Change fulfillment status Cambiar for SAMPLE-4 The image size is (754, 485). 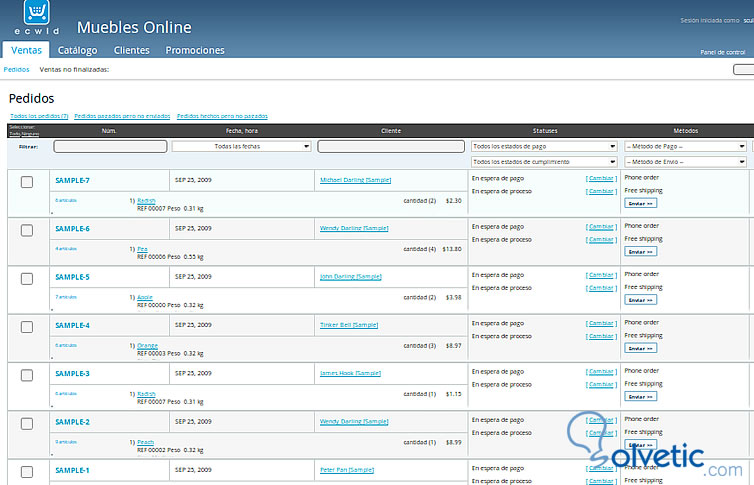pyautogui.click(x=601, y=336)
